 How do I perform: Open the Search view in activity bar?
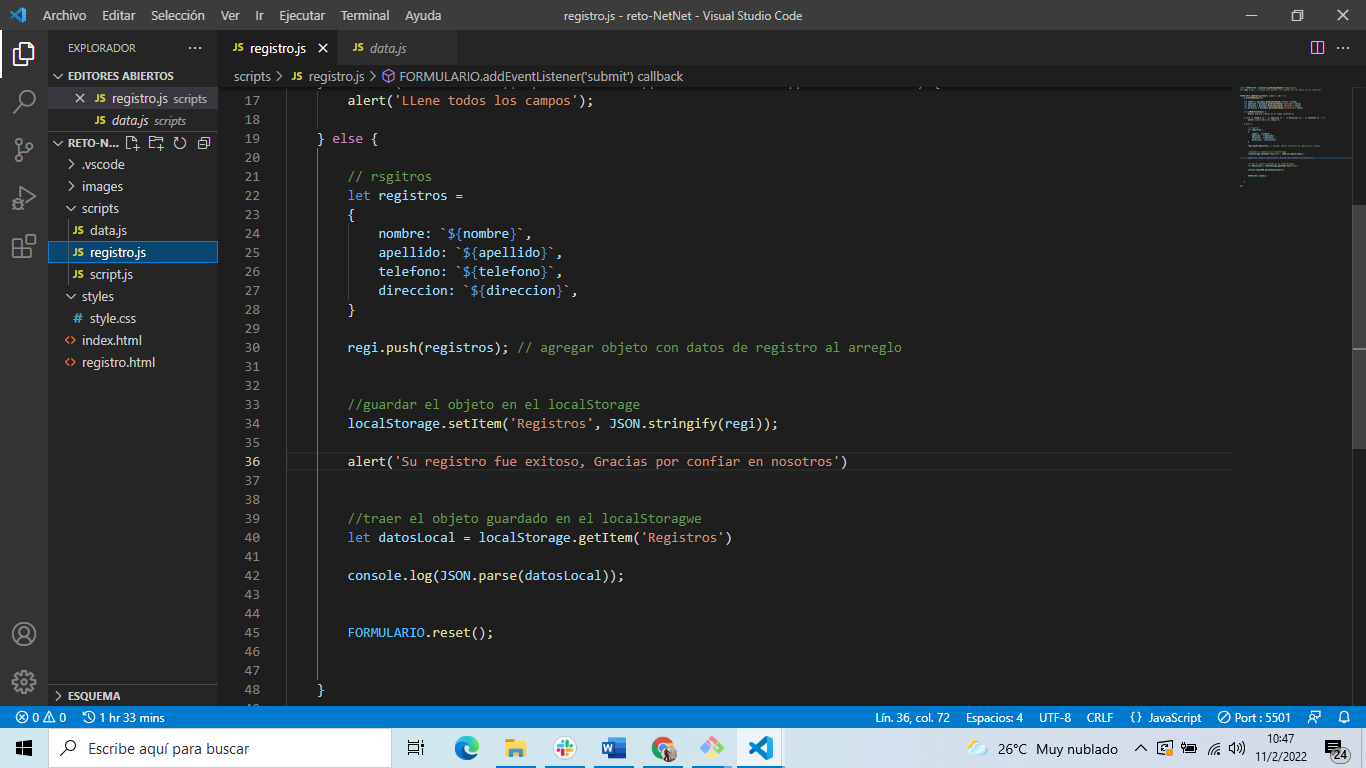(x=24, y=101)
